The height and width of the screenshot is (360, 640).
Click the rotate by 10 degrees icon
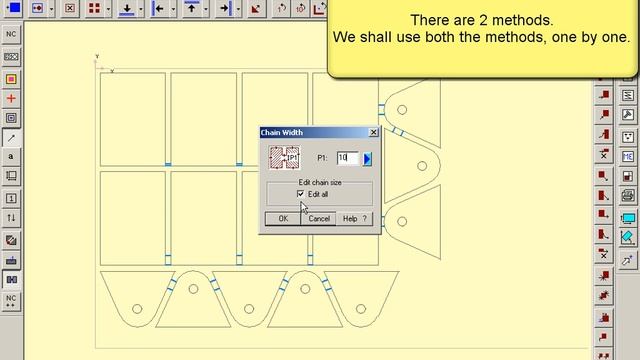tap(300, 8)
